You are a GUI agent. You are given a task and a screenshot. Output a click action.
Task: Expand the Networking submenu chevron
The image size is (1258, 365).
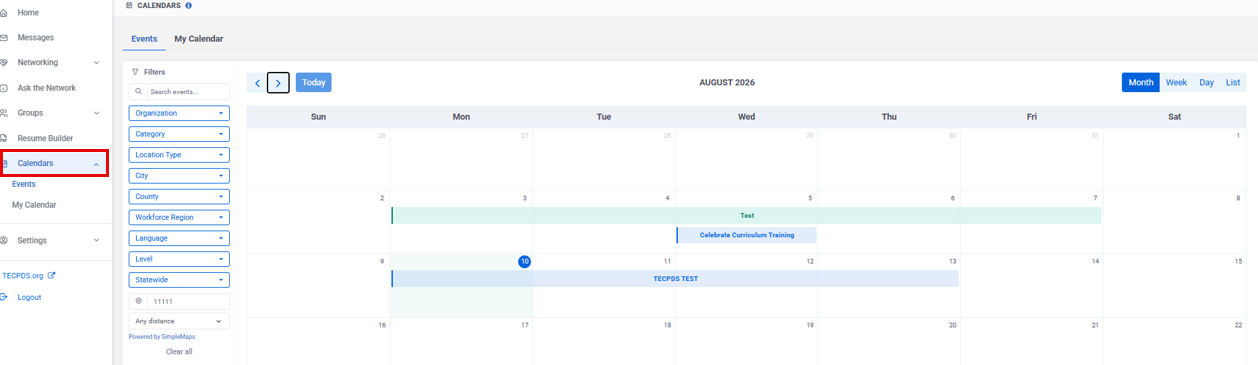(x=97, y=63)
